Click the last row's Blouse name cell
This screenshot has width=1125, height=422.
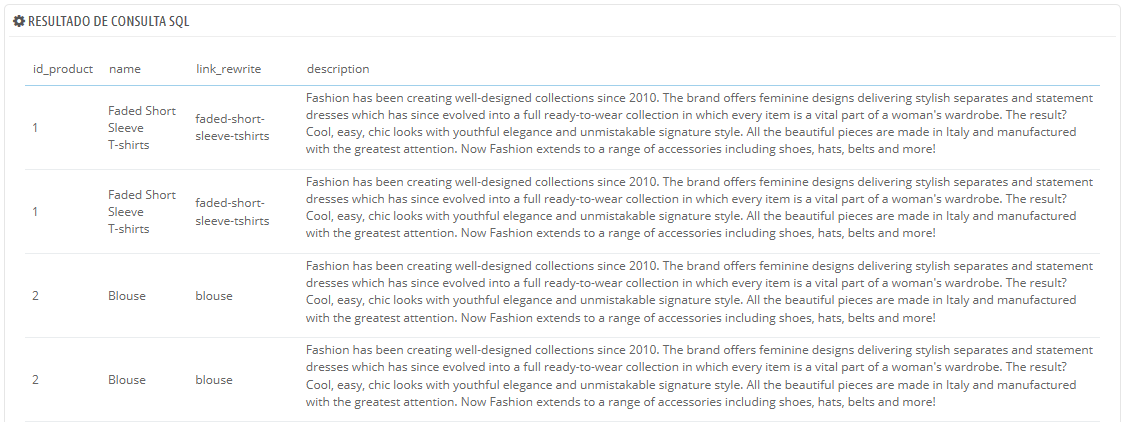[x=127, y=380]
